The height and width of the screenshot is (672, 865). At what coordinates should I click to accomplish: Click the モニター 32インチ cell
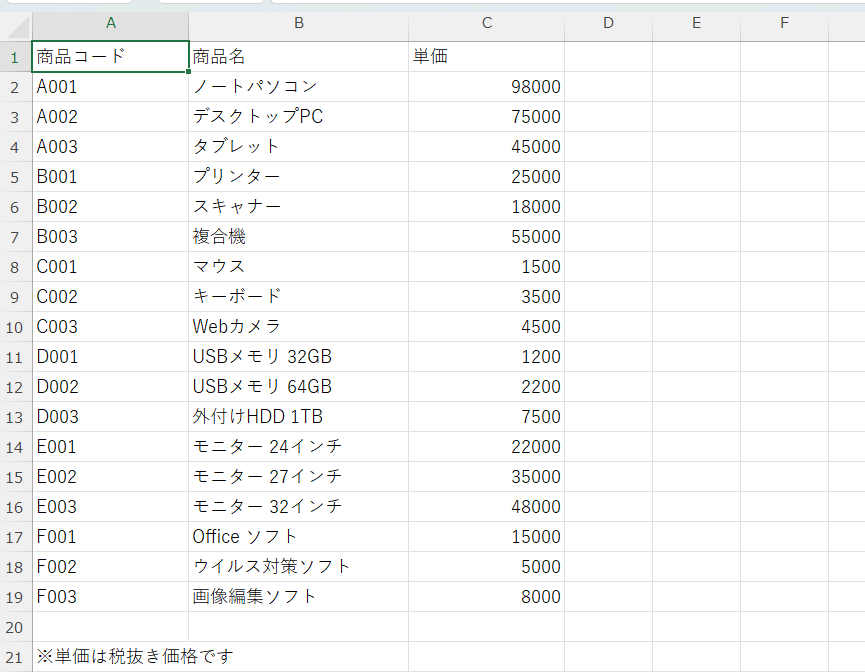coord(298,506)
